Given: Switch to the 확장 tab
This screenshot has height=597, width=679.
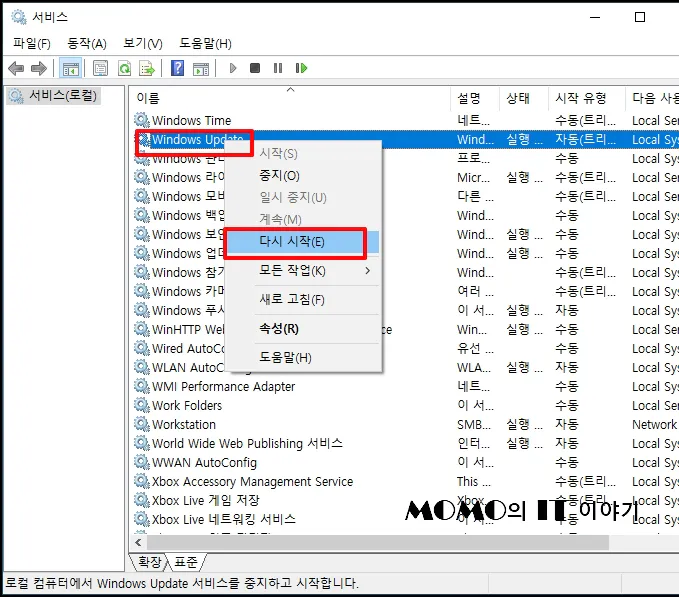Looking at the screenshot, I should tap(150, 562).
